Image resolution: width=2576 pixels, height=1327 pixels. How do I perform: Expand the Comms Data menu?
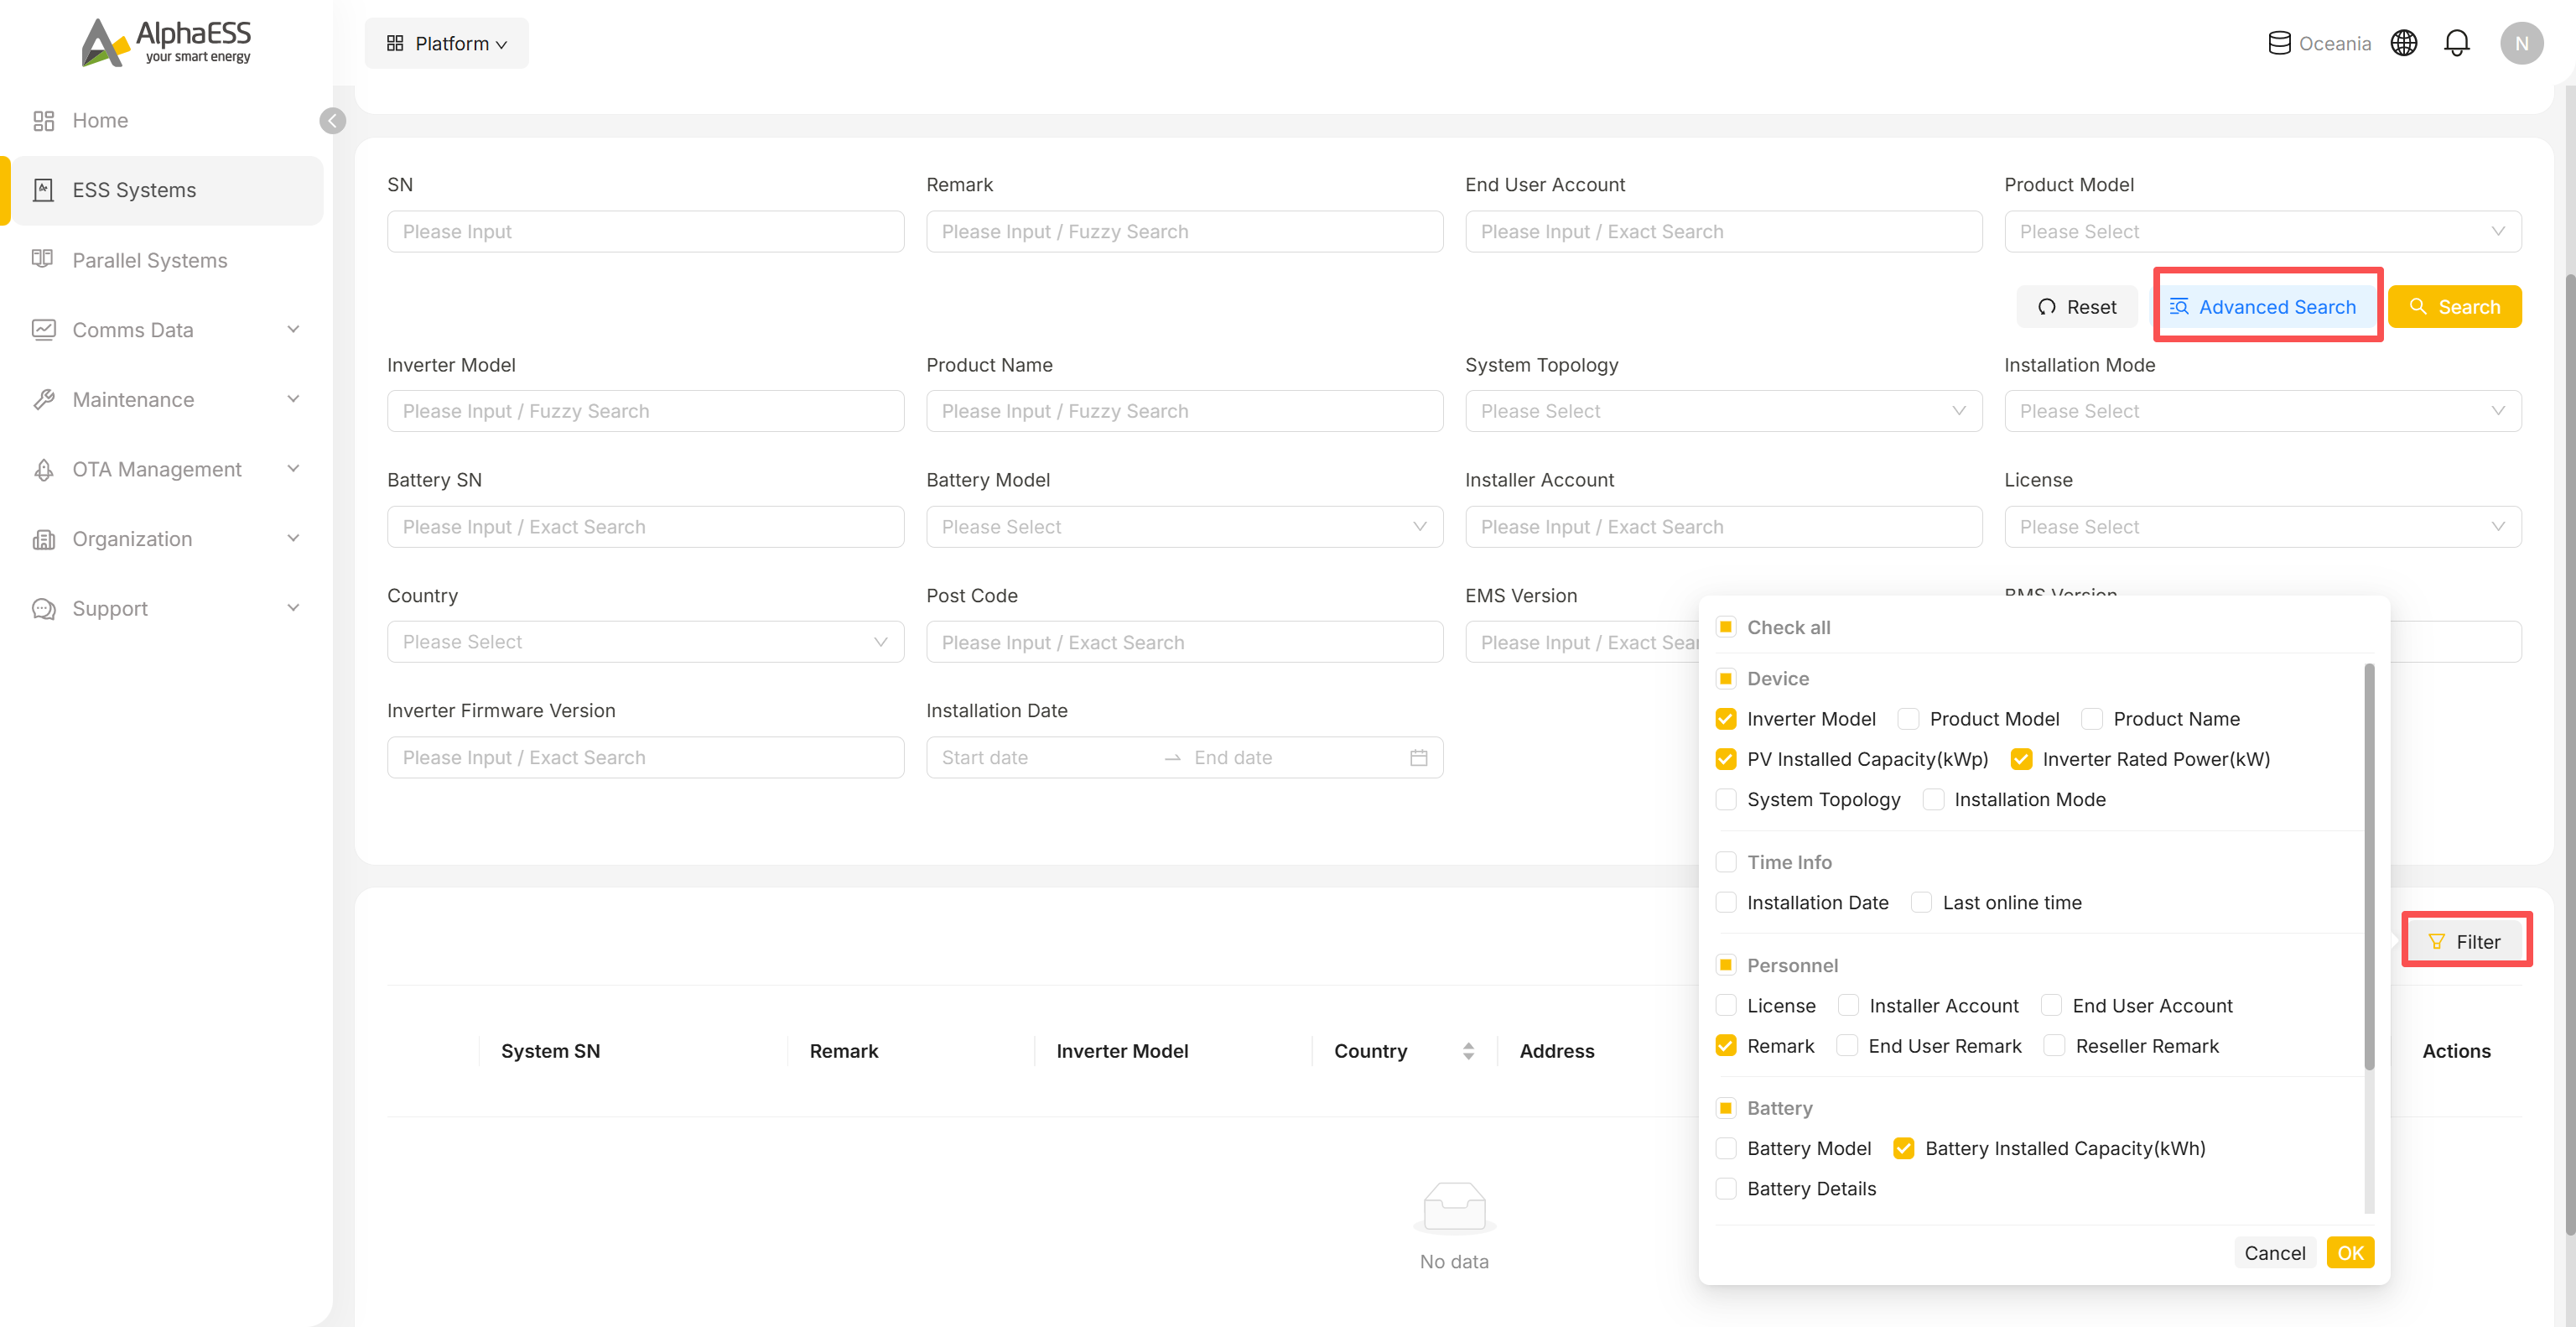pyautogui.click(x=166, y=329)
